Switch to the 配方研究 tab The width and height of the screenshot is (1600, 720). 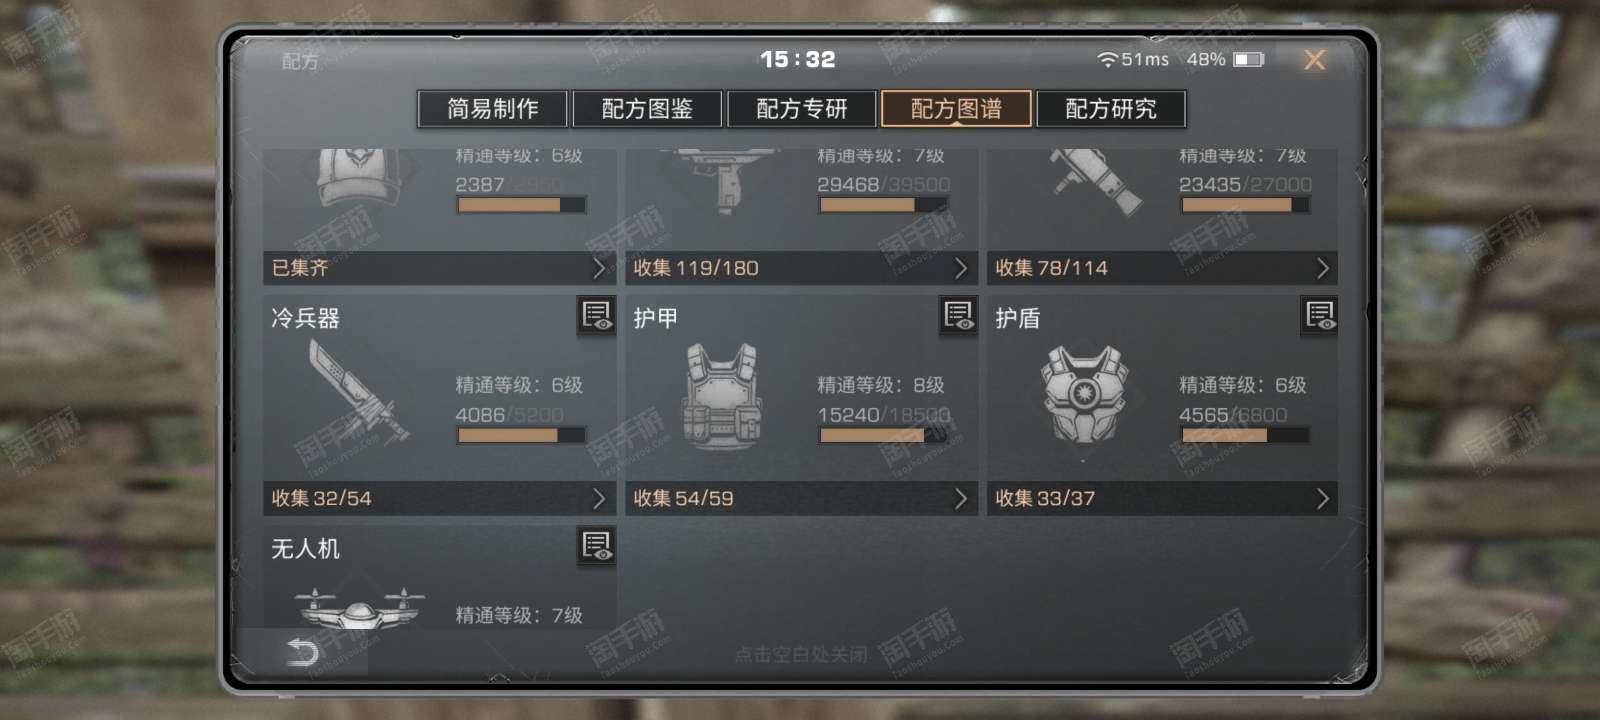click(1111, 109)
